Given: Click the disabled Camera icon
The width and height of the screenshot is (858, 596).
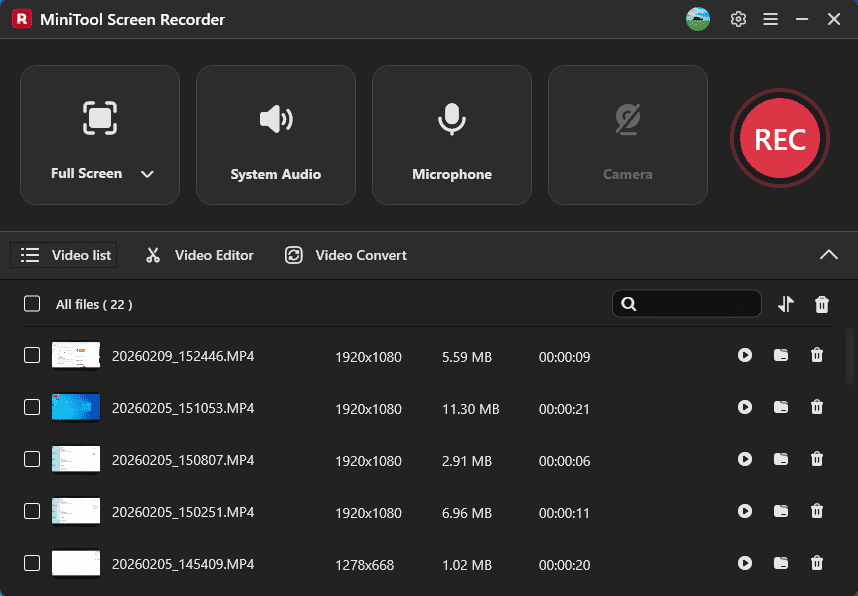Looking at the screenshot, I should tap(627, 117).
